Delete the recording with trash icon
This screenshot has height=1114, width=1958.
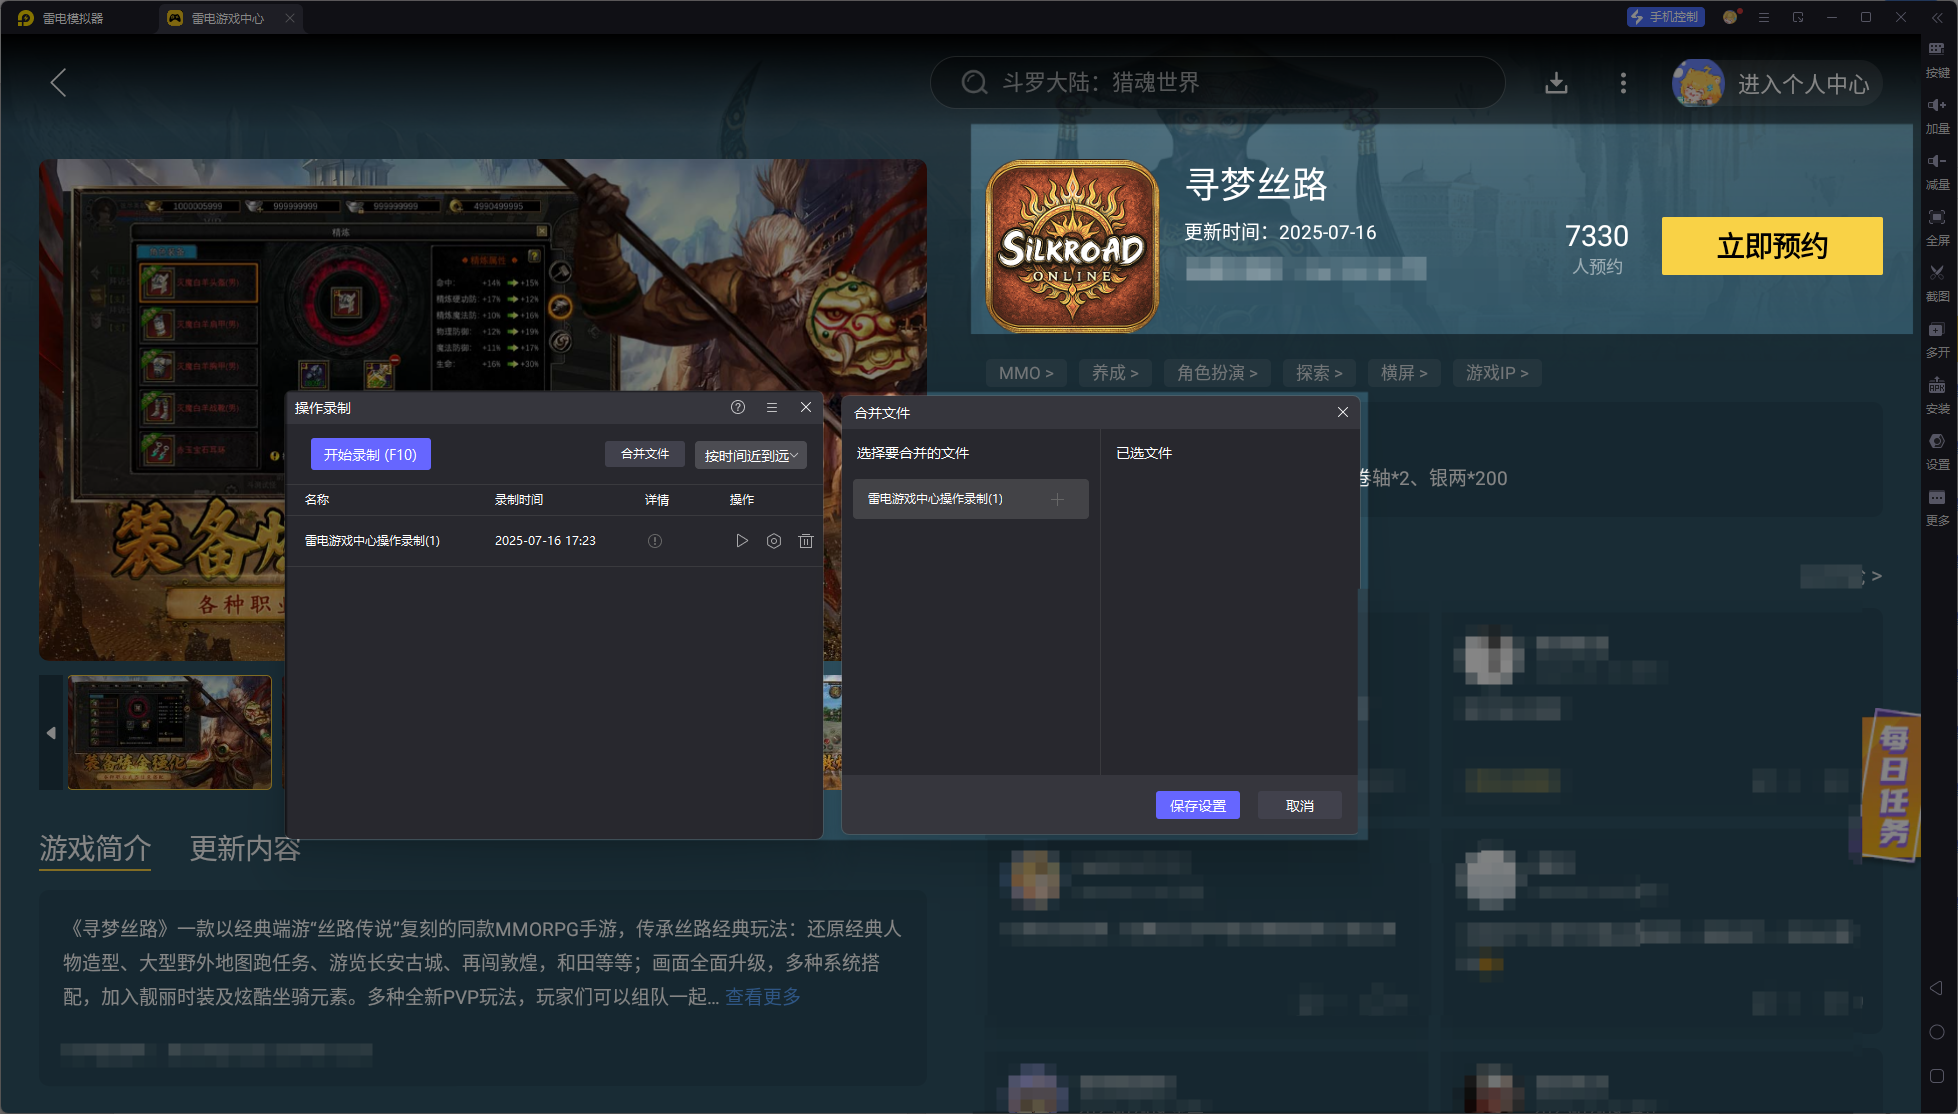[x=806, y=541]
